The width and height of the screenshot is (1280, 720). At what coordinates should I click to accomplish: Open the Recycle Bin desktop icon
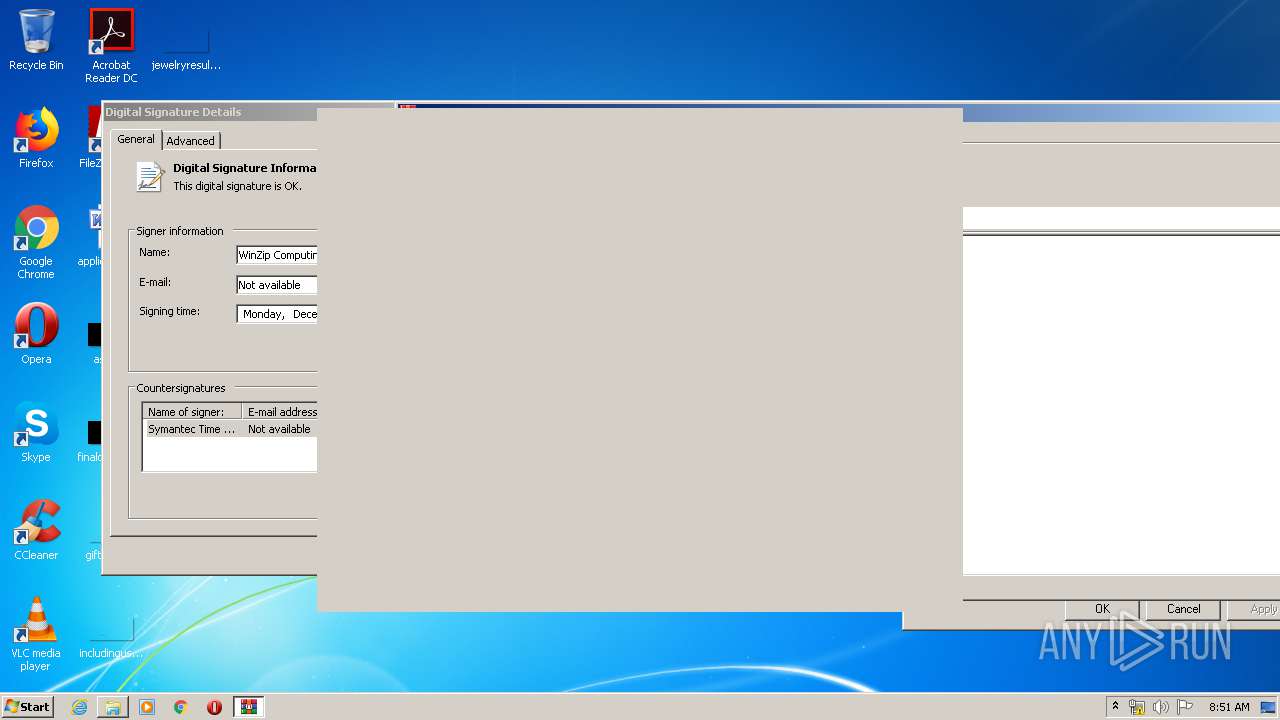tap(36, 40)
